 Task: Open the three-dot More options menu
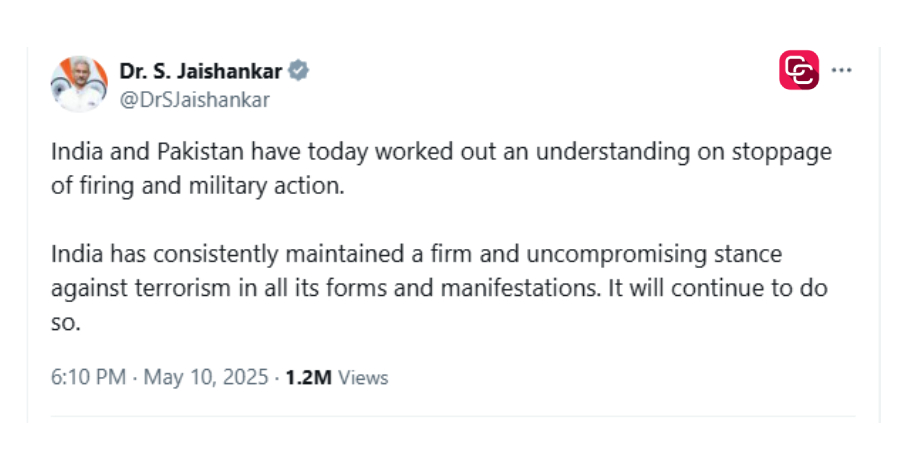841,70
